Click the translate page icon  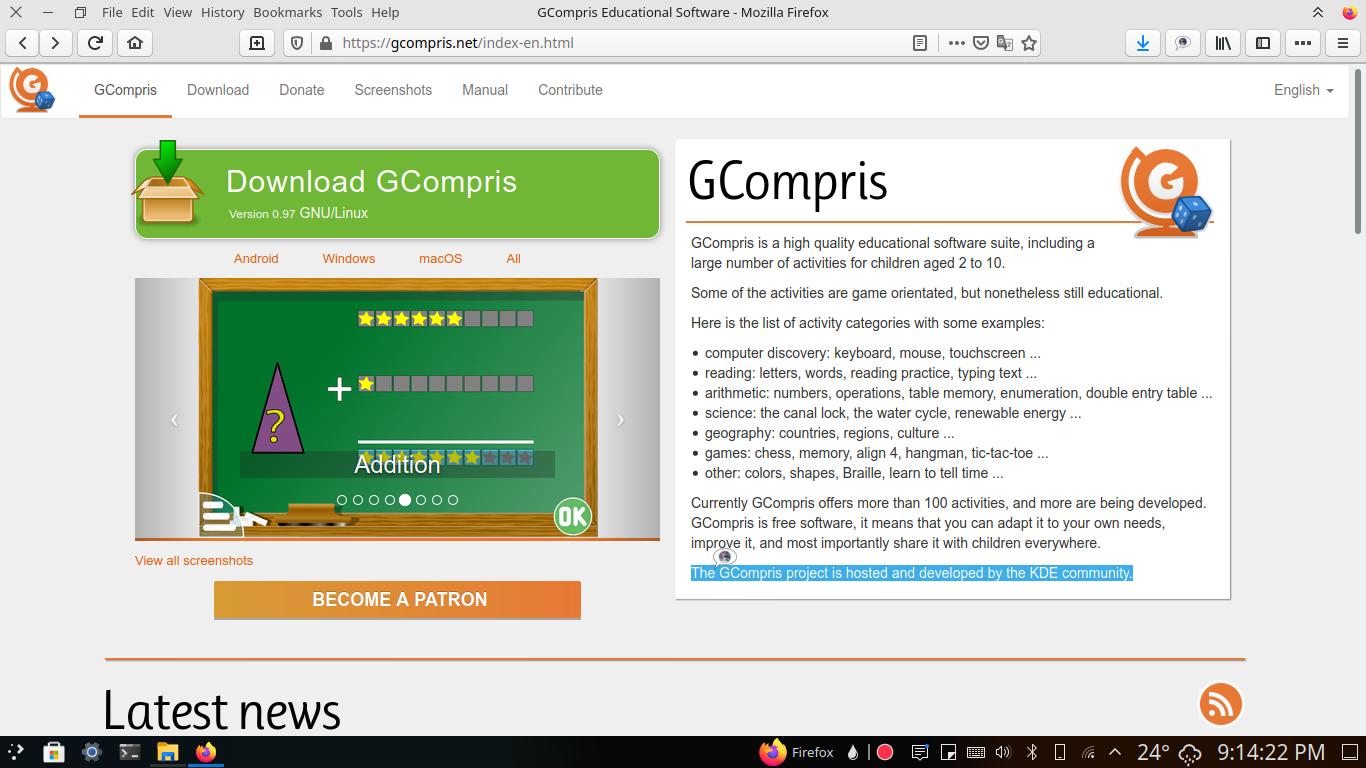click(1005, 43)
